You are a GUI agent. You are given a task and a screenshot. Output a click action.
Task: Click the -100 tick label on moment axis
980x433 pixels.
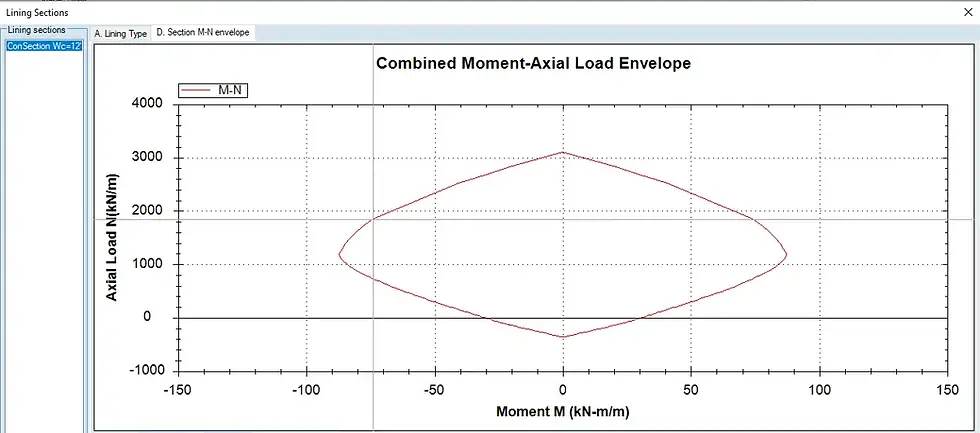click(306, 391)
